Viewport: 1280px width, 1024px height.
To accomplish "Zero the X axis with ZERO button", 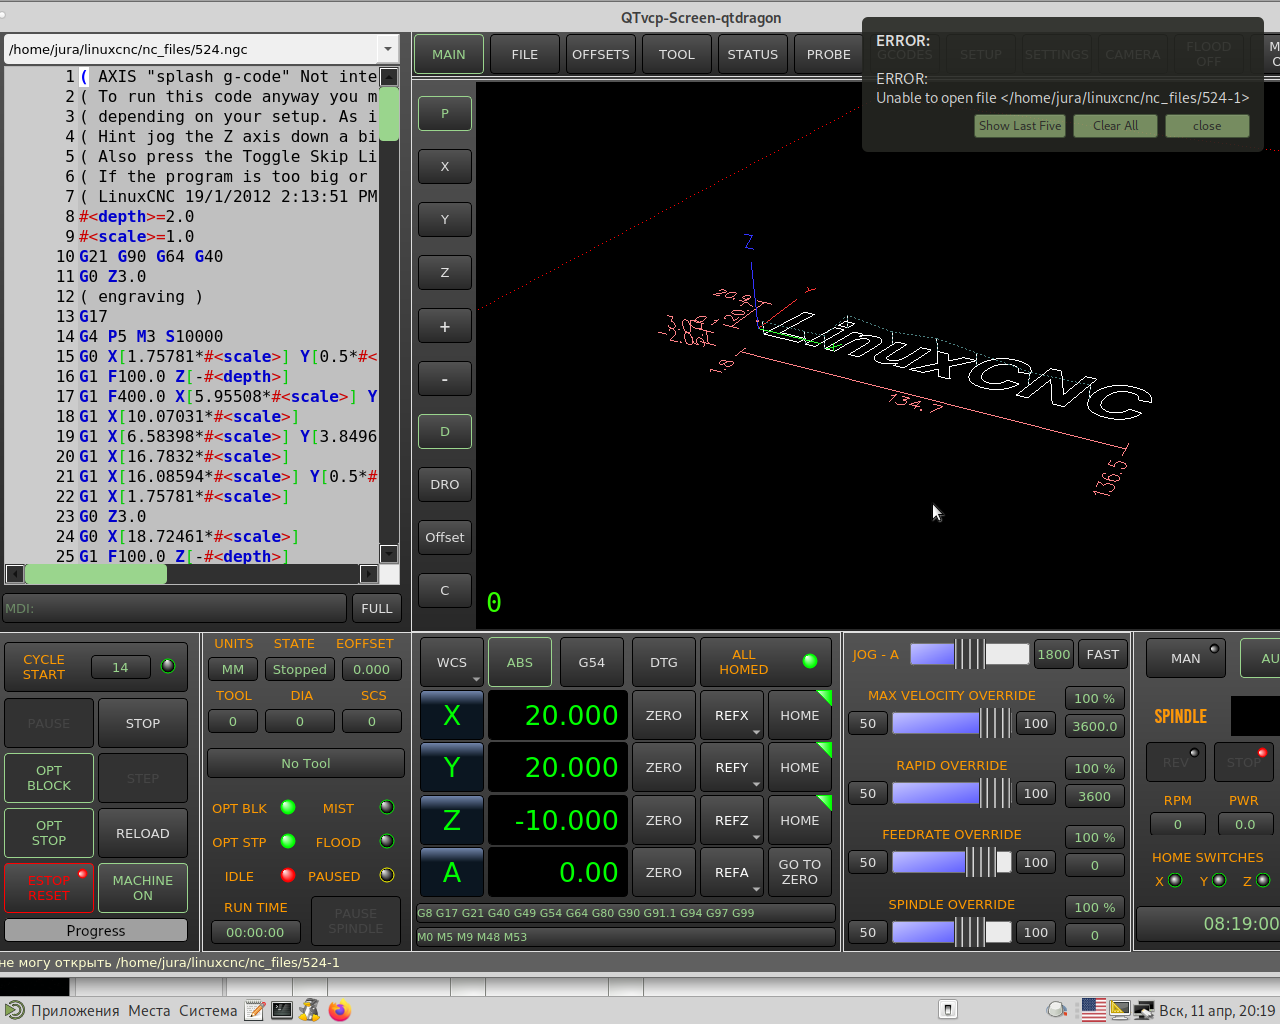I will pos(664,715).
